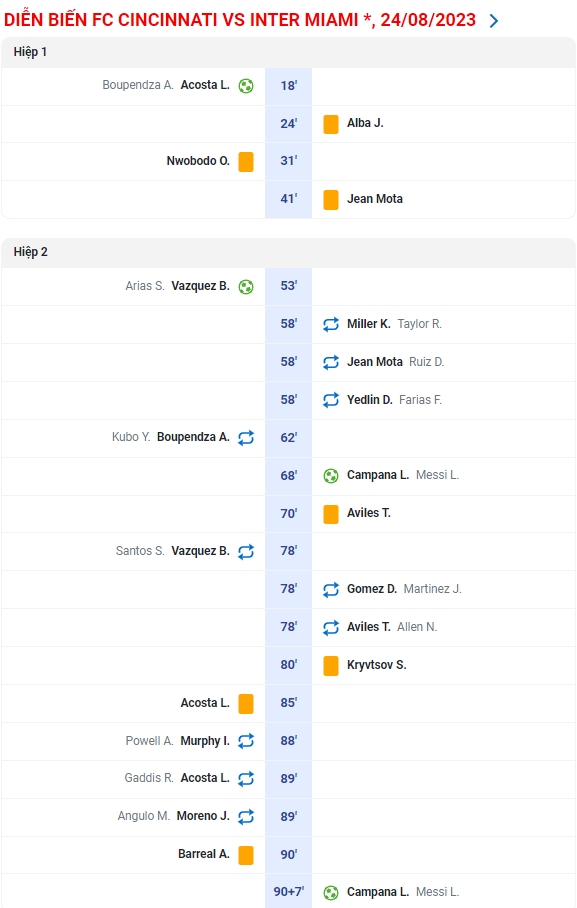Click player name Yedlin D.
The image size is (577, 908).
coord(370,400)
